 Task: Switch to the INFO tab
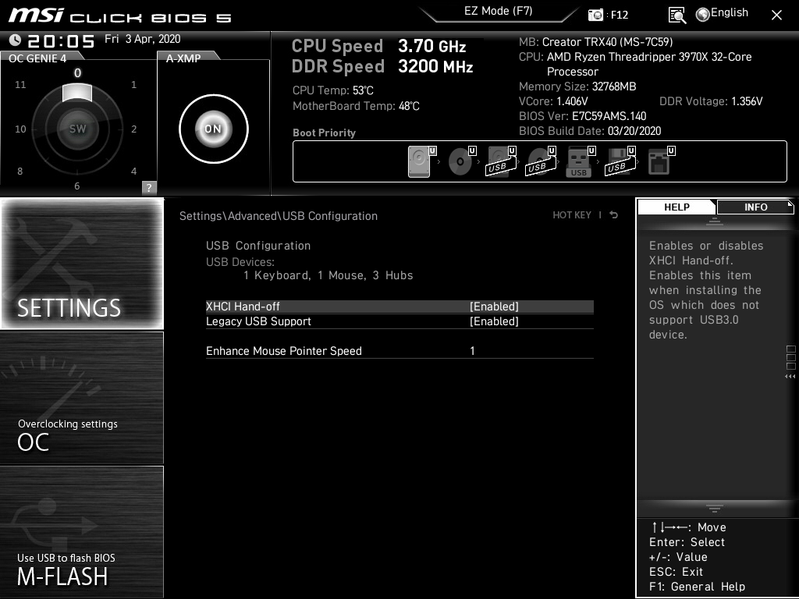tap(755, 207)
